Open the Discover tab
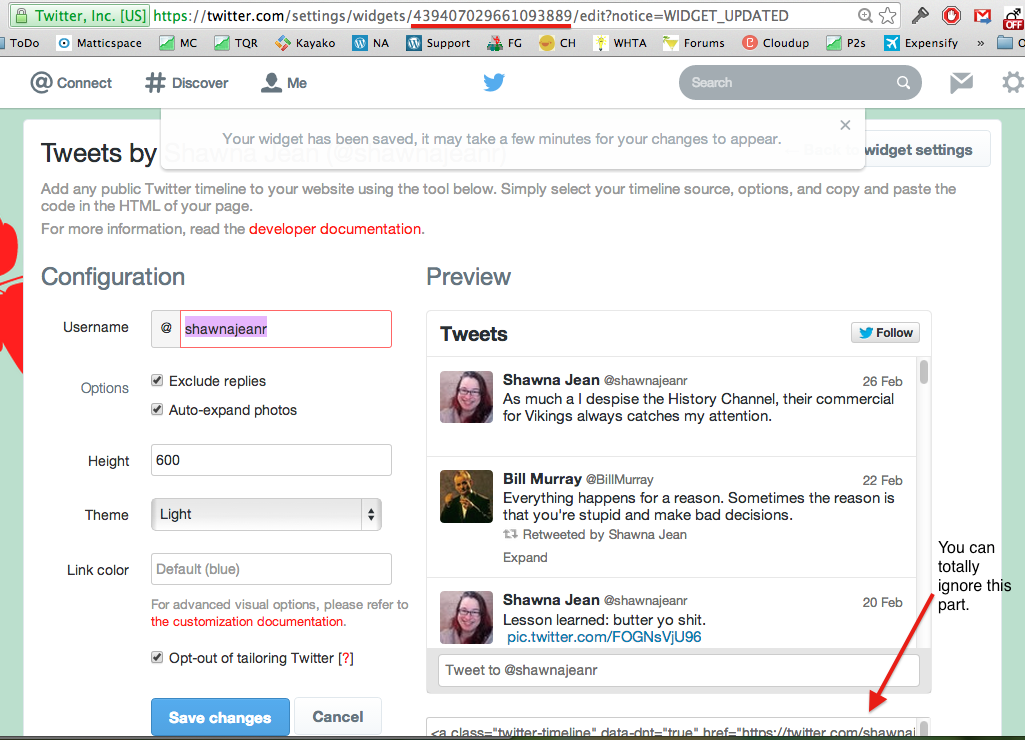The height and width of the screenshot is (740, 1025). 186,83
